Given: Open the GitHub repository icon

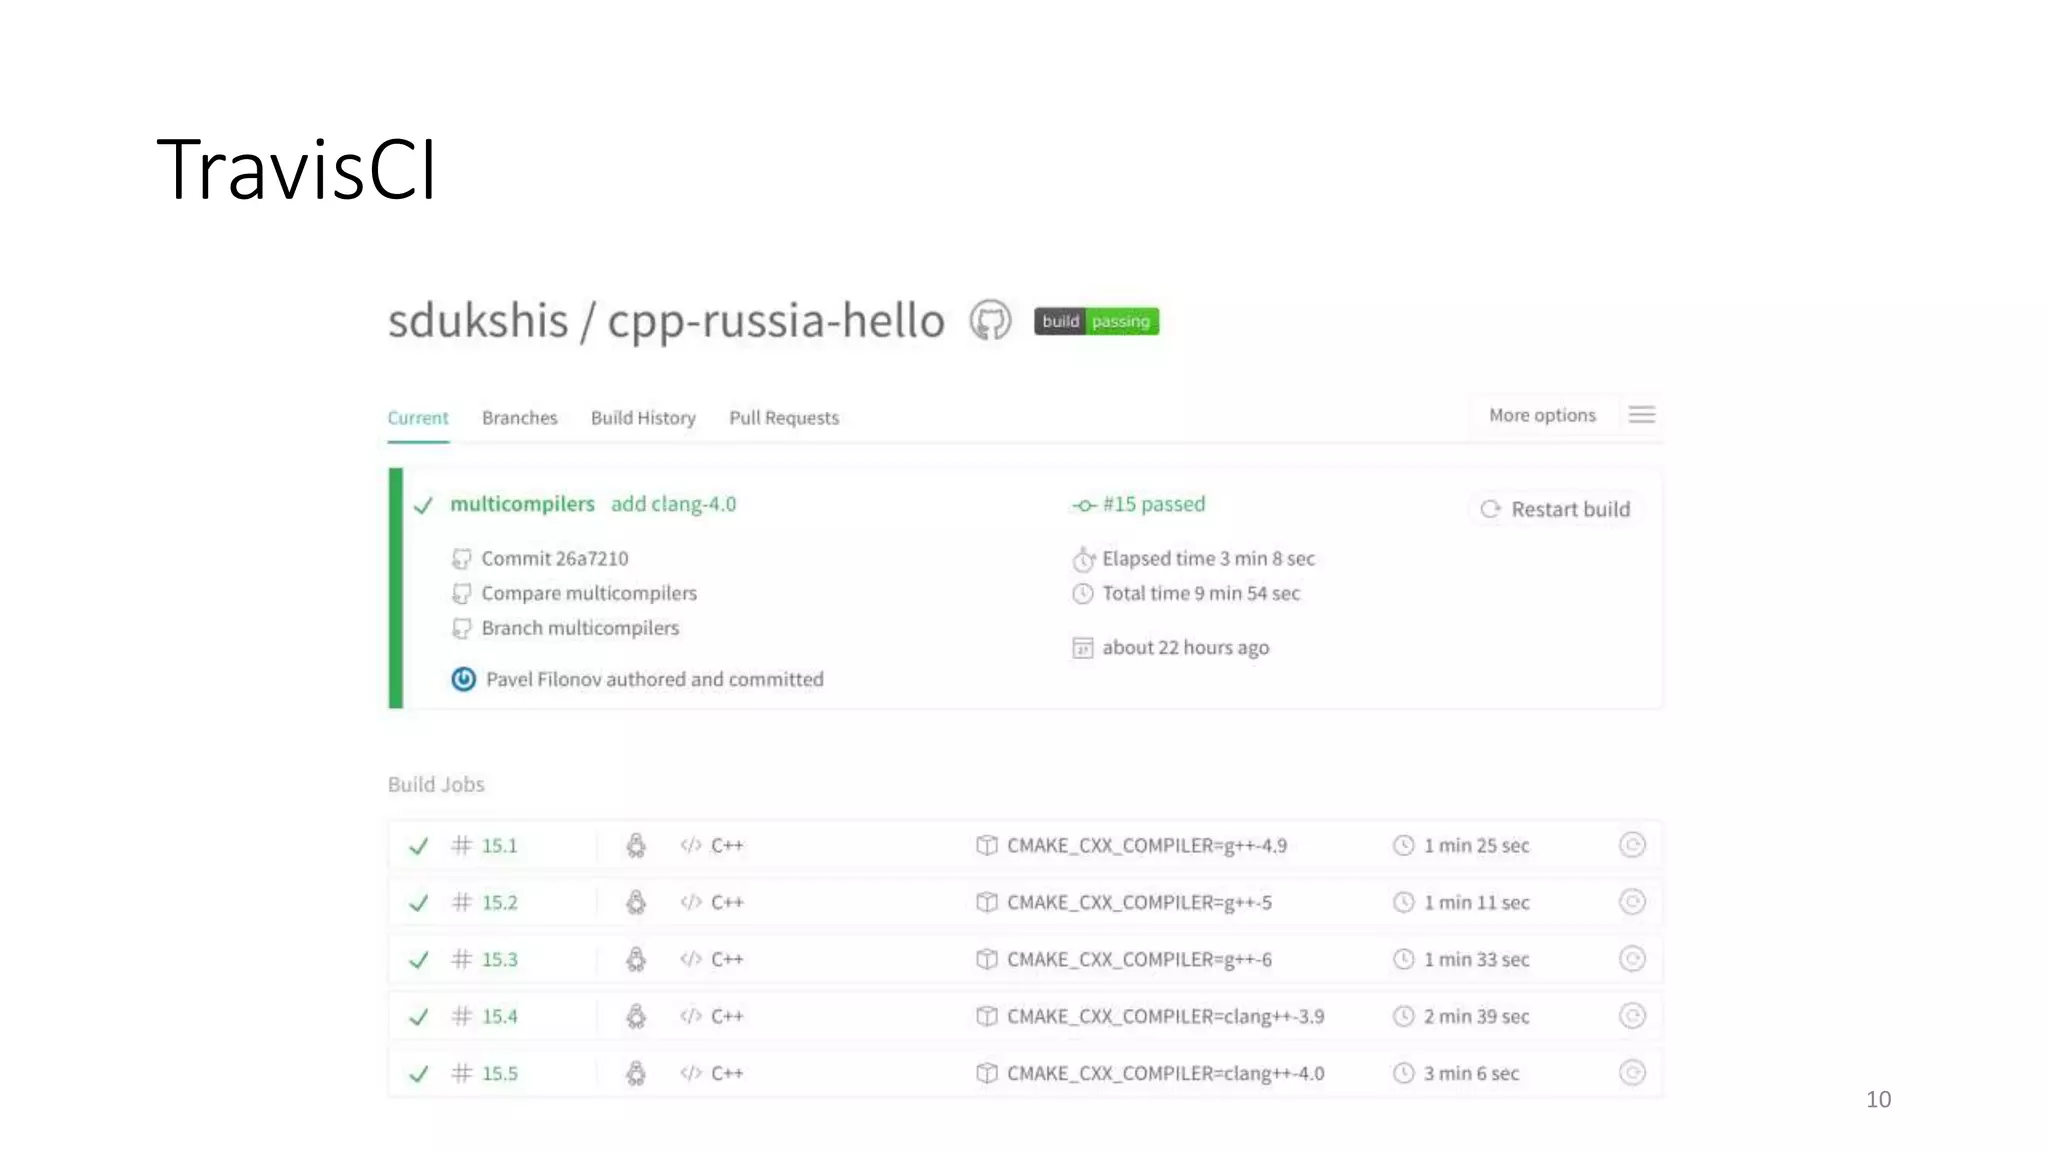Looking at the screenshot, I should click(990, 321).
